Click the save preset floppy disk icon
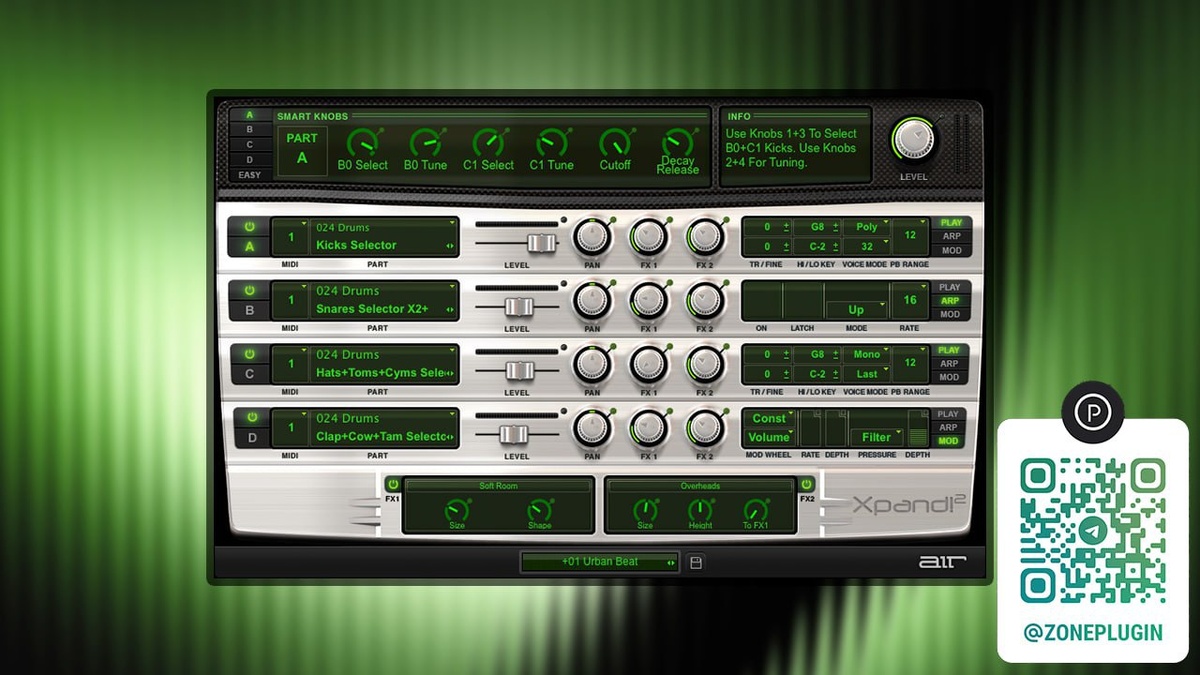Viewport: 1200px width, 675px height. click(696, 562)
